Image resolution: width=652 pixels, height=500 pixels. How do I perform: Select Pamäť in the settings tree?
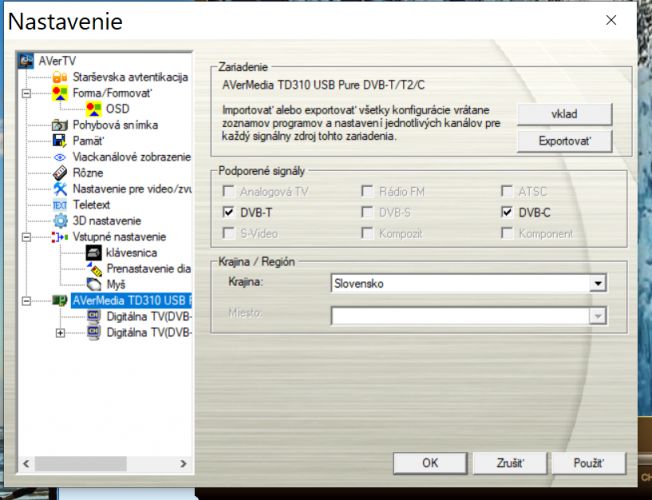[x=88, y=141]
